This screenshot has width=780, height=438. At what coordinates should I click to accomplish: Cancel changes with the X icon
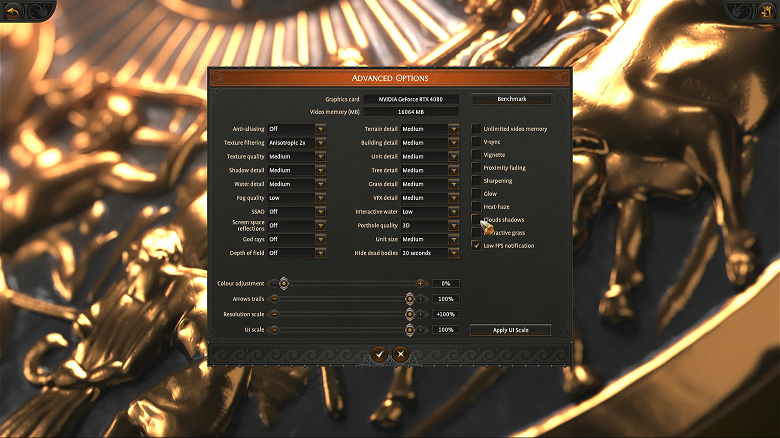pos(400,354)
